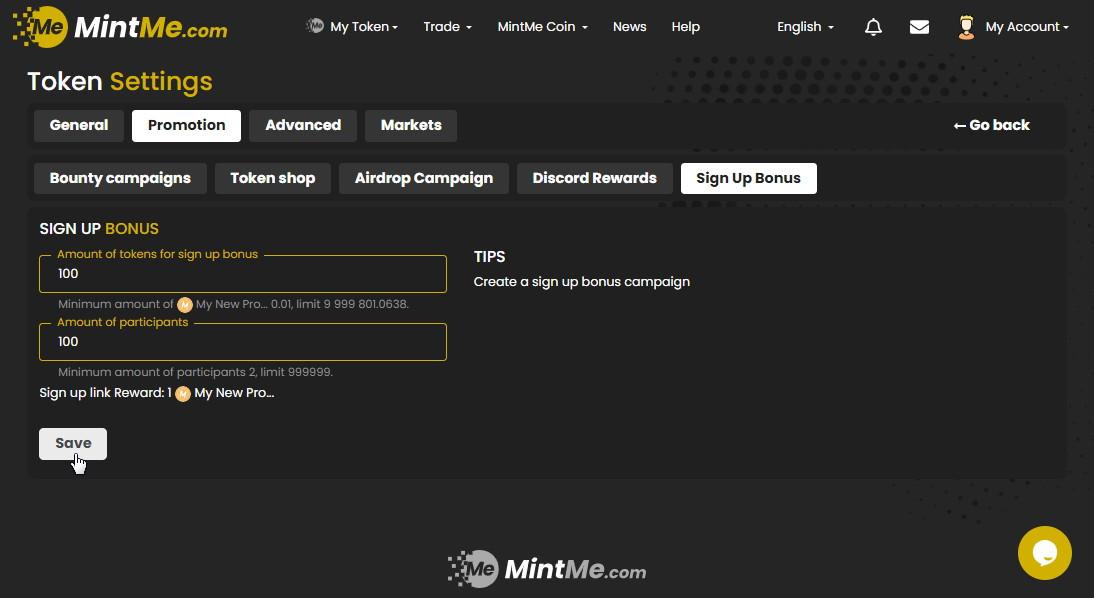Switch to the General settings tab
This screenshot has height=598, width=1094.
pyautogui.click(x=79, y=125)
